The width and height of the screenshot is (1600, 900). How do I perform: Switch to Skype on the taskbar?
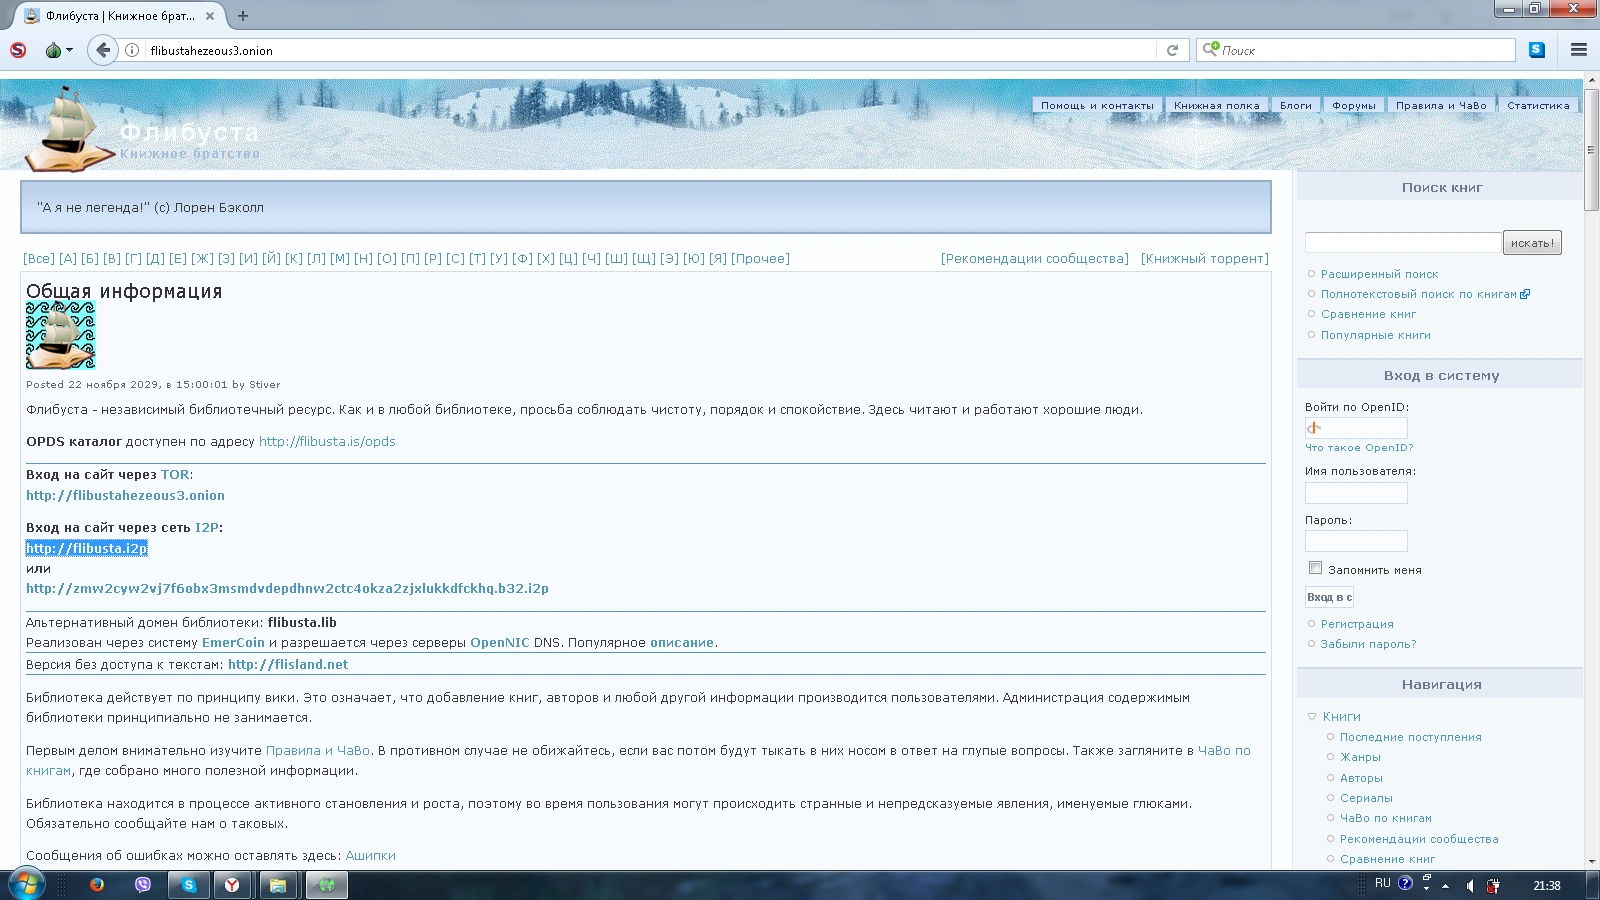189,885
